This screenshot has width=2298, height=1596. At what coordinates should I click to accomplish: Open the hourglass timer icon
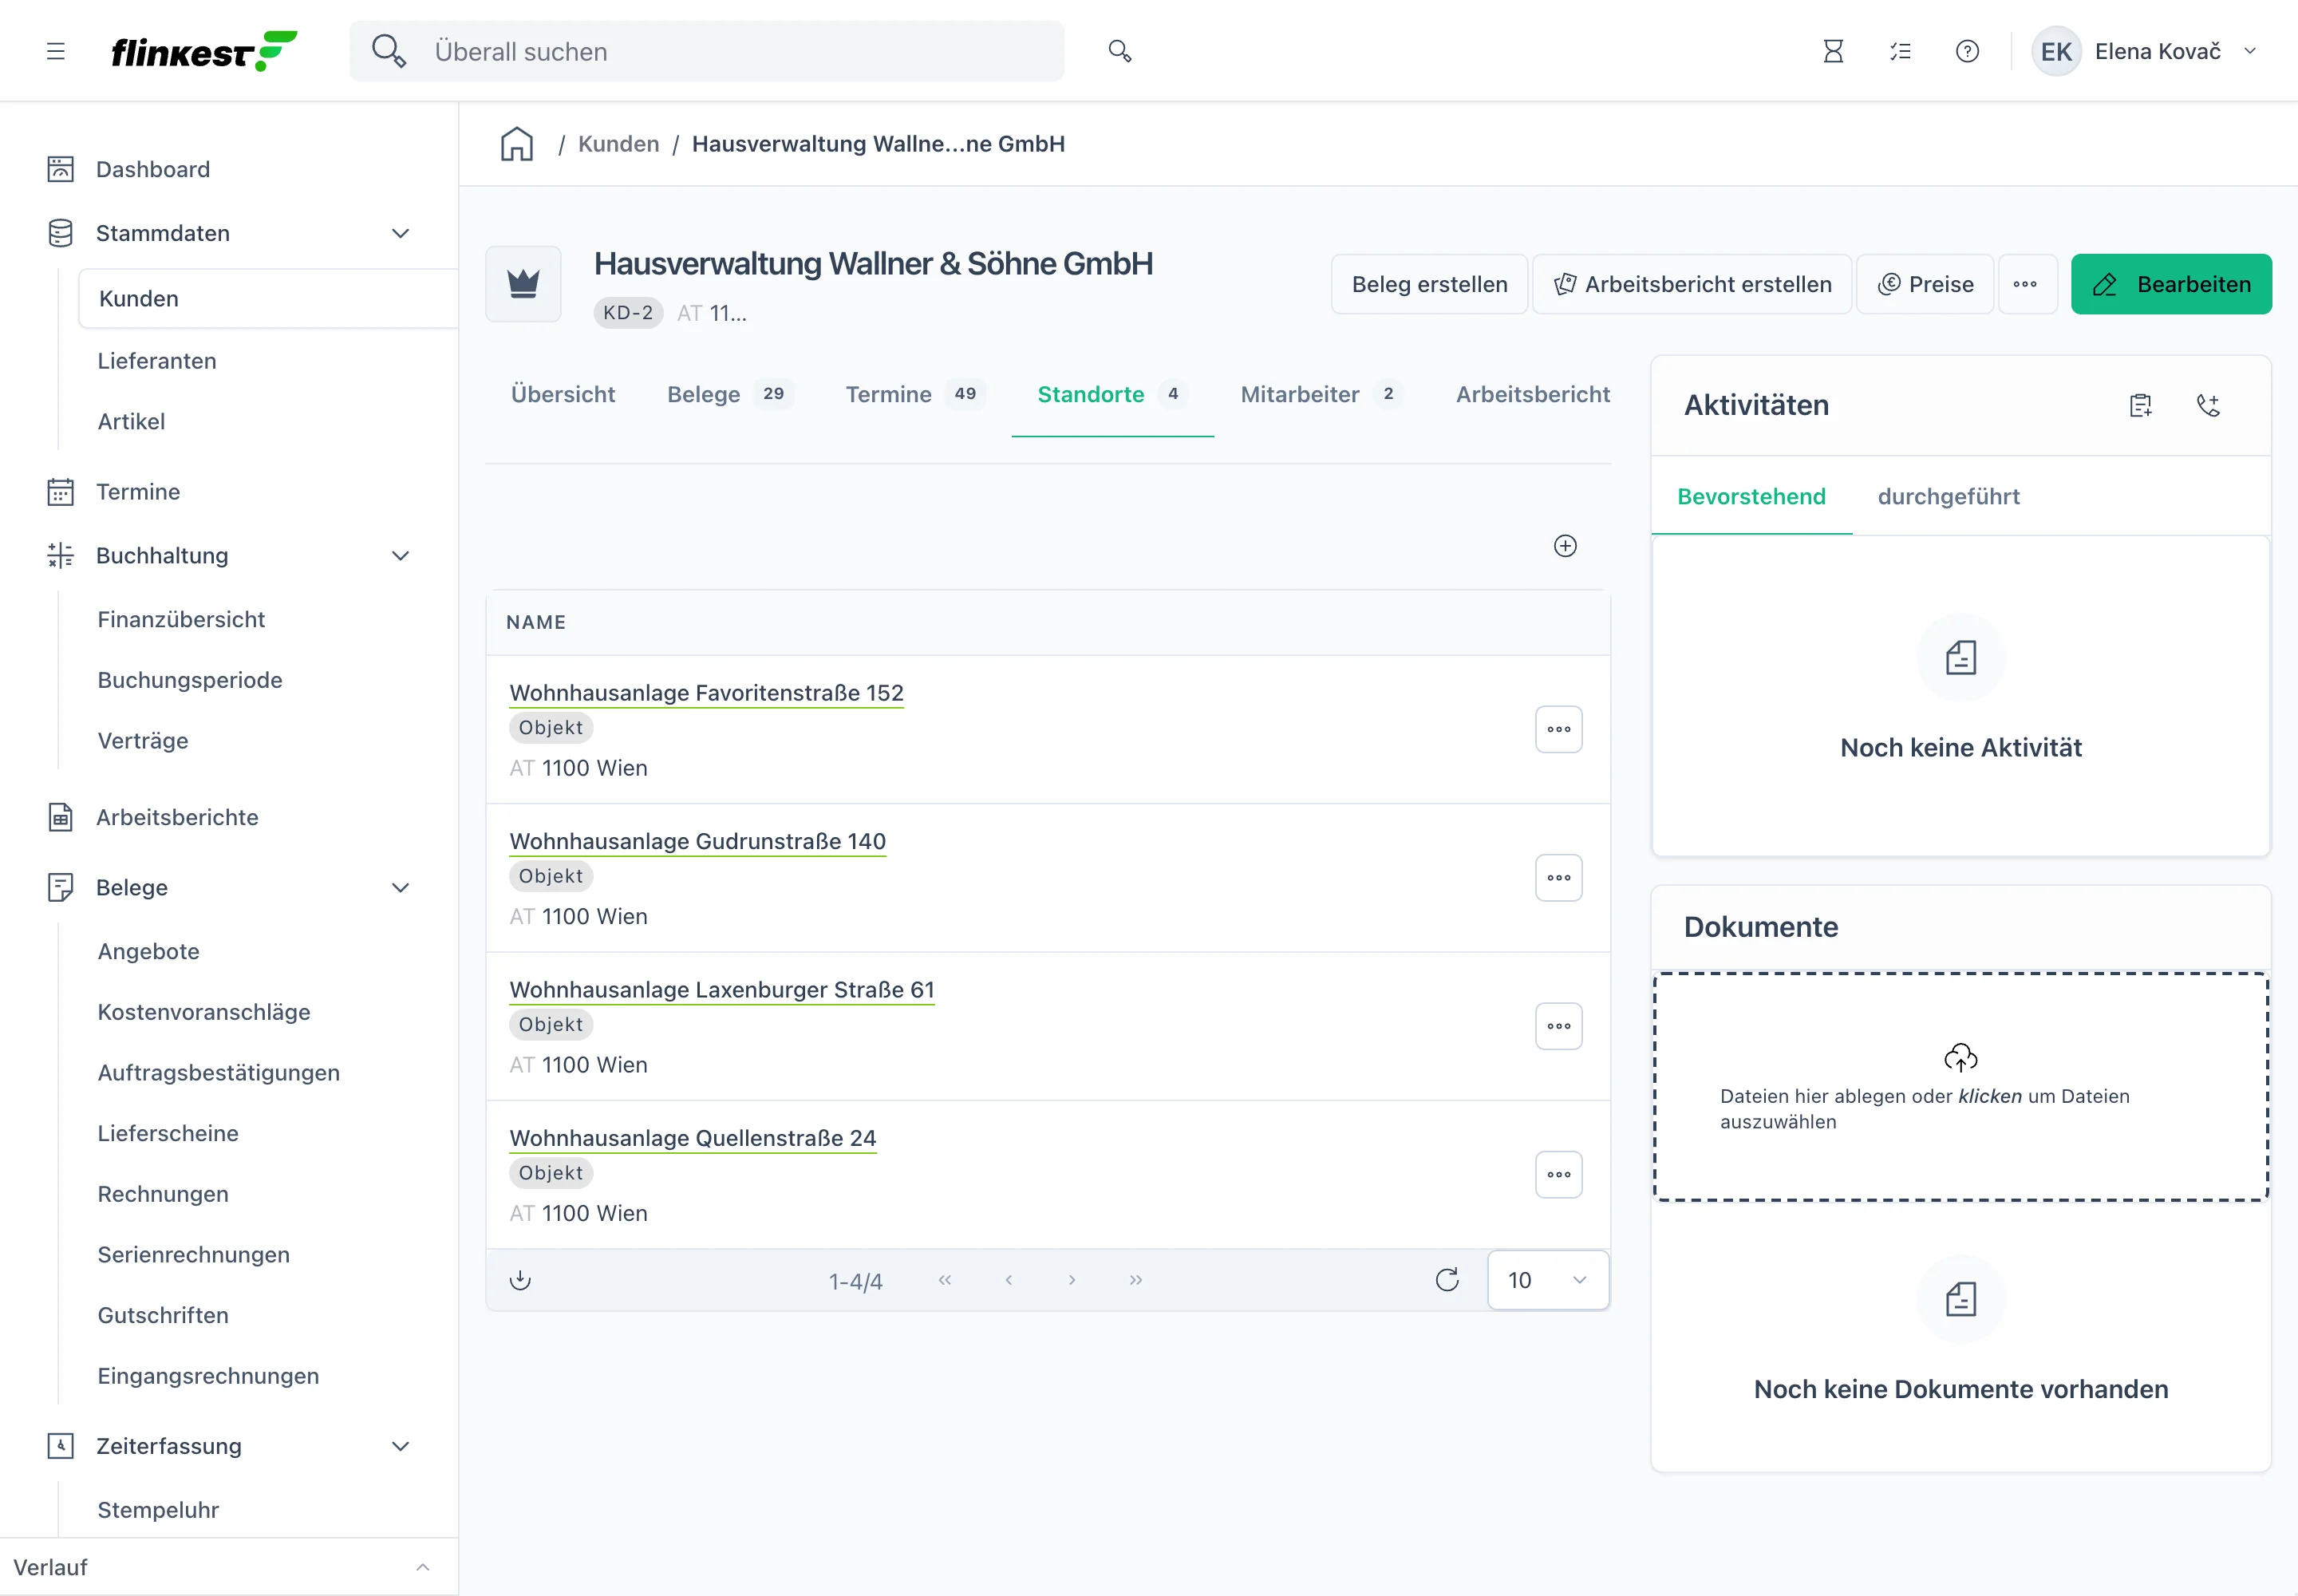[1833, 51]
